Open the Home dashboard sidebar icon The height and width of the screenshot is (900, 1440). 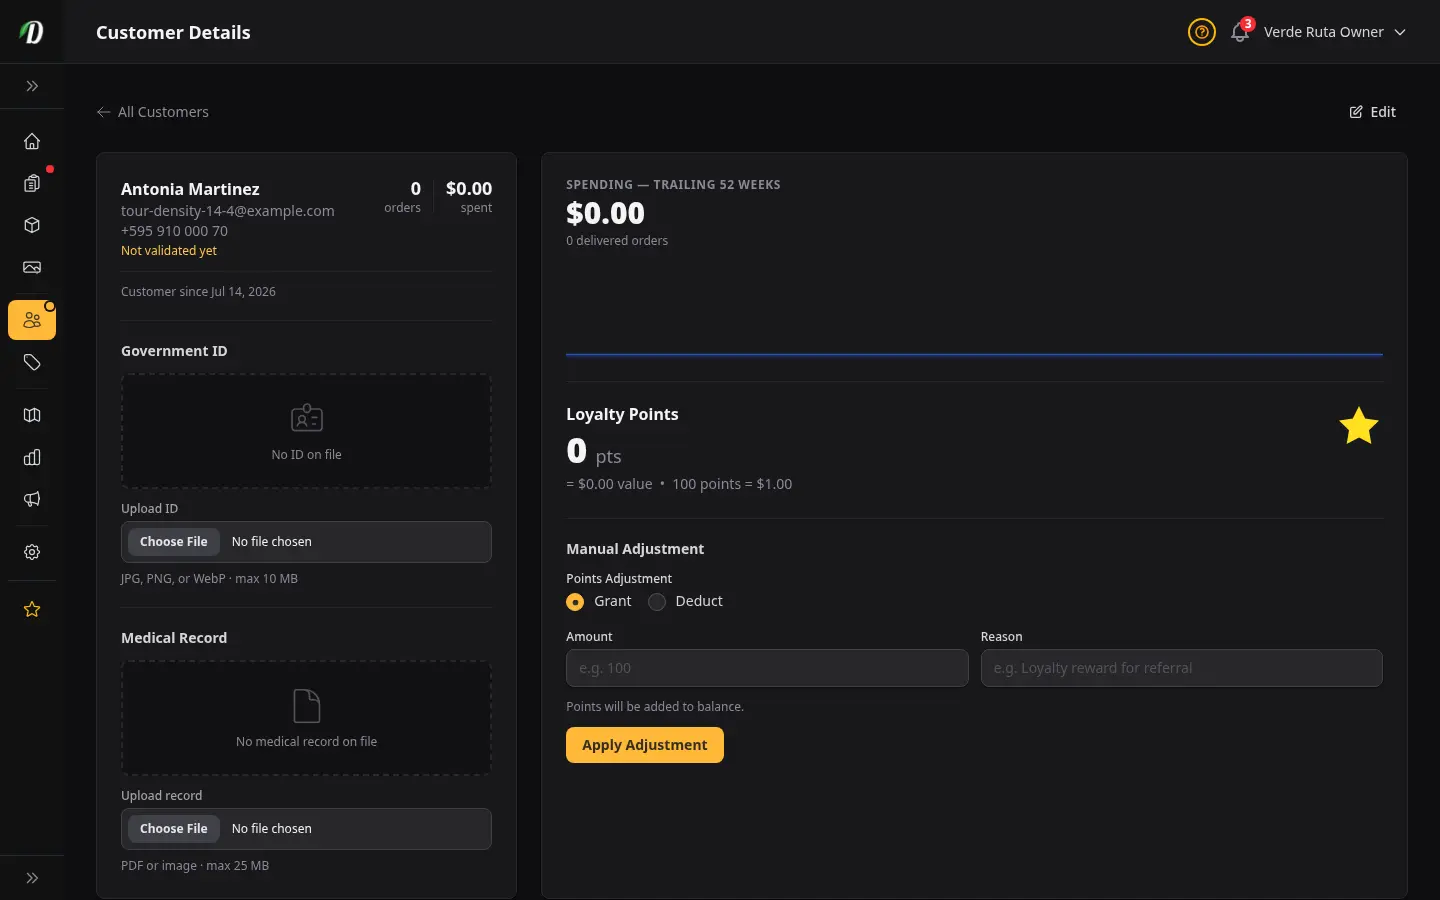[x=32, y=141]
